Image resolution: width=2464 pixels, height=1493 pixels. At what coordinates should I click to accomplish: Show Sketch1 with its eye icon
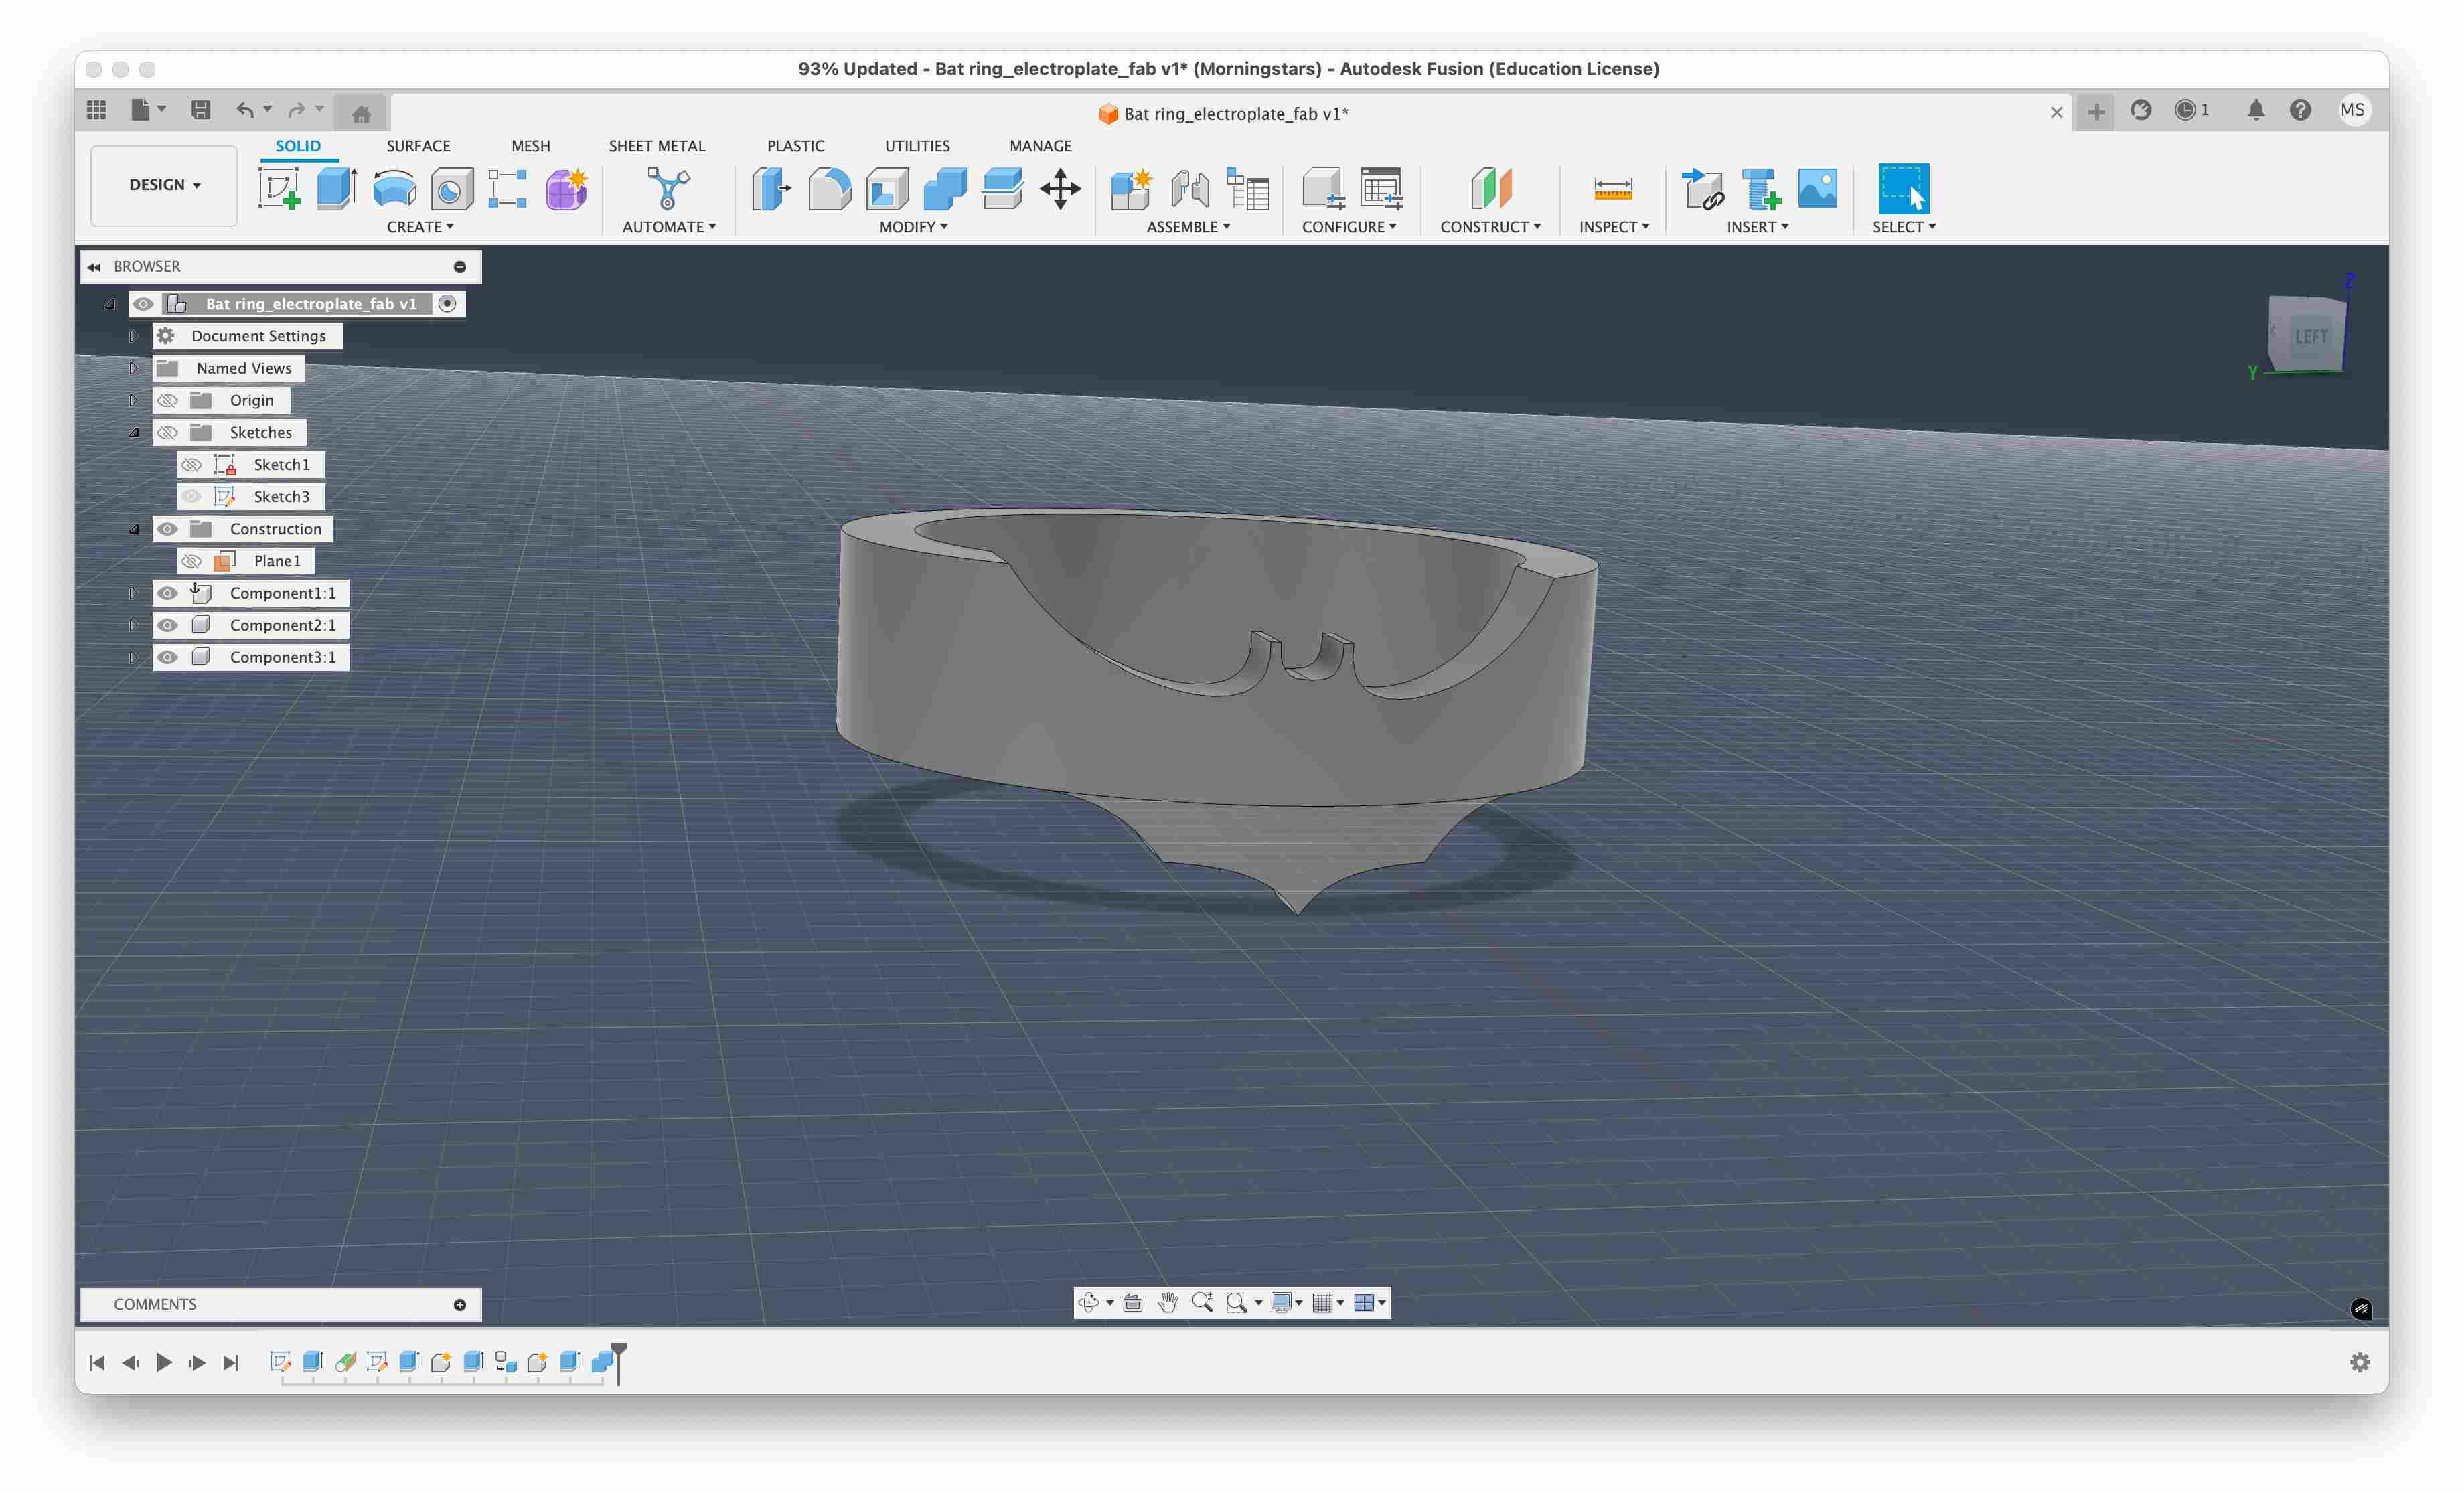pyautogui.click(x=191, y=464)
